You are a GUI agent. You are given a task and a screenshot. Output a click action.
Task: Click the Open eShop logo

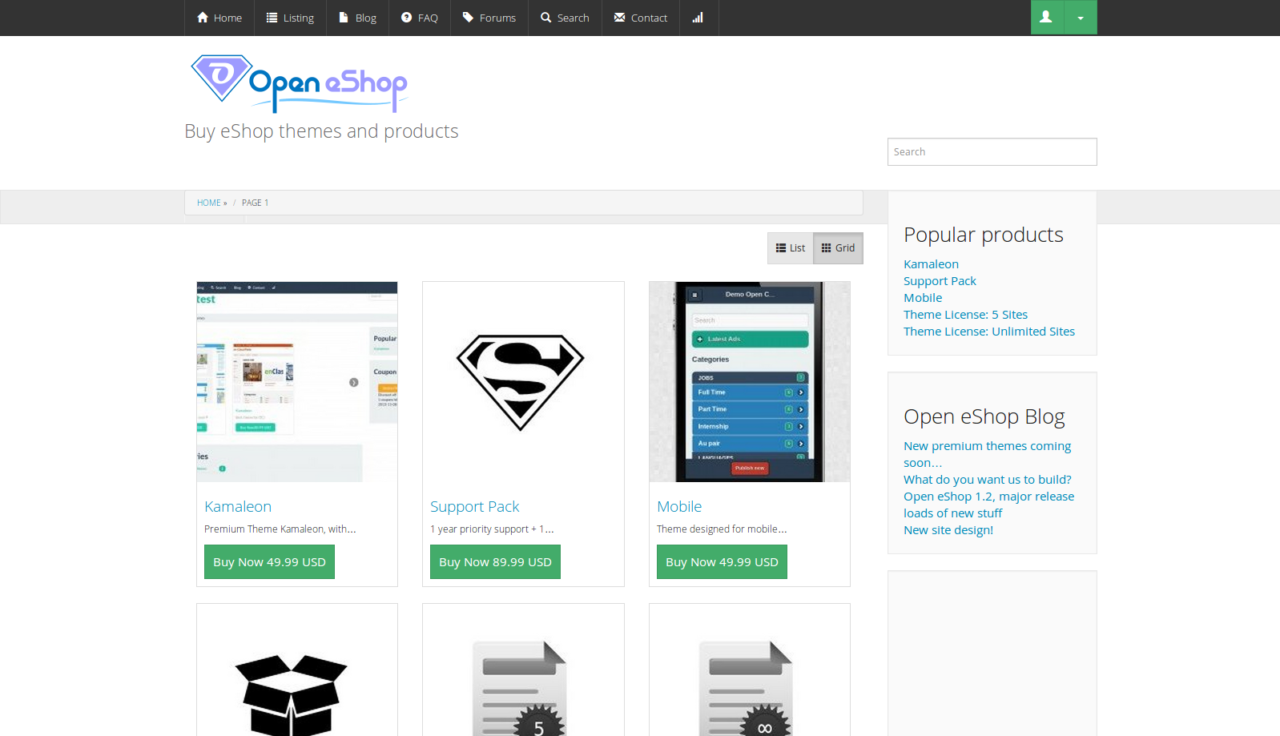(298, 82)
